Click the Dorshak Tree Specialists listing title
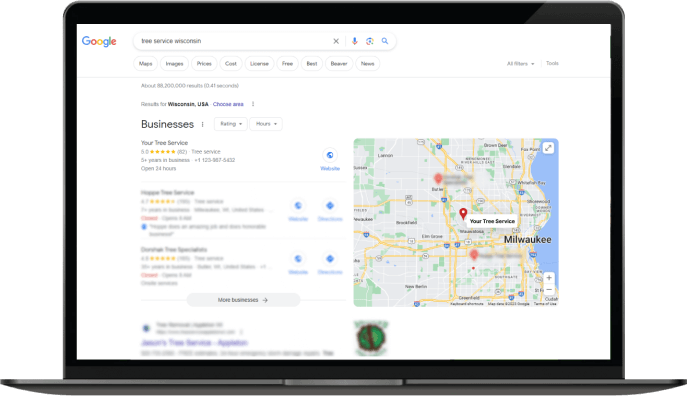The height and width of the screenshot is (399, 687). coord(174,250)
